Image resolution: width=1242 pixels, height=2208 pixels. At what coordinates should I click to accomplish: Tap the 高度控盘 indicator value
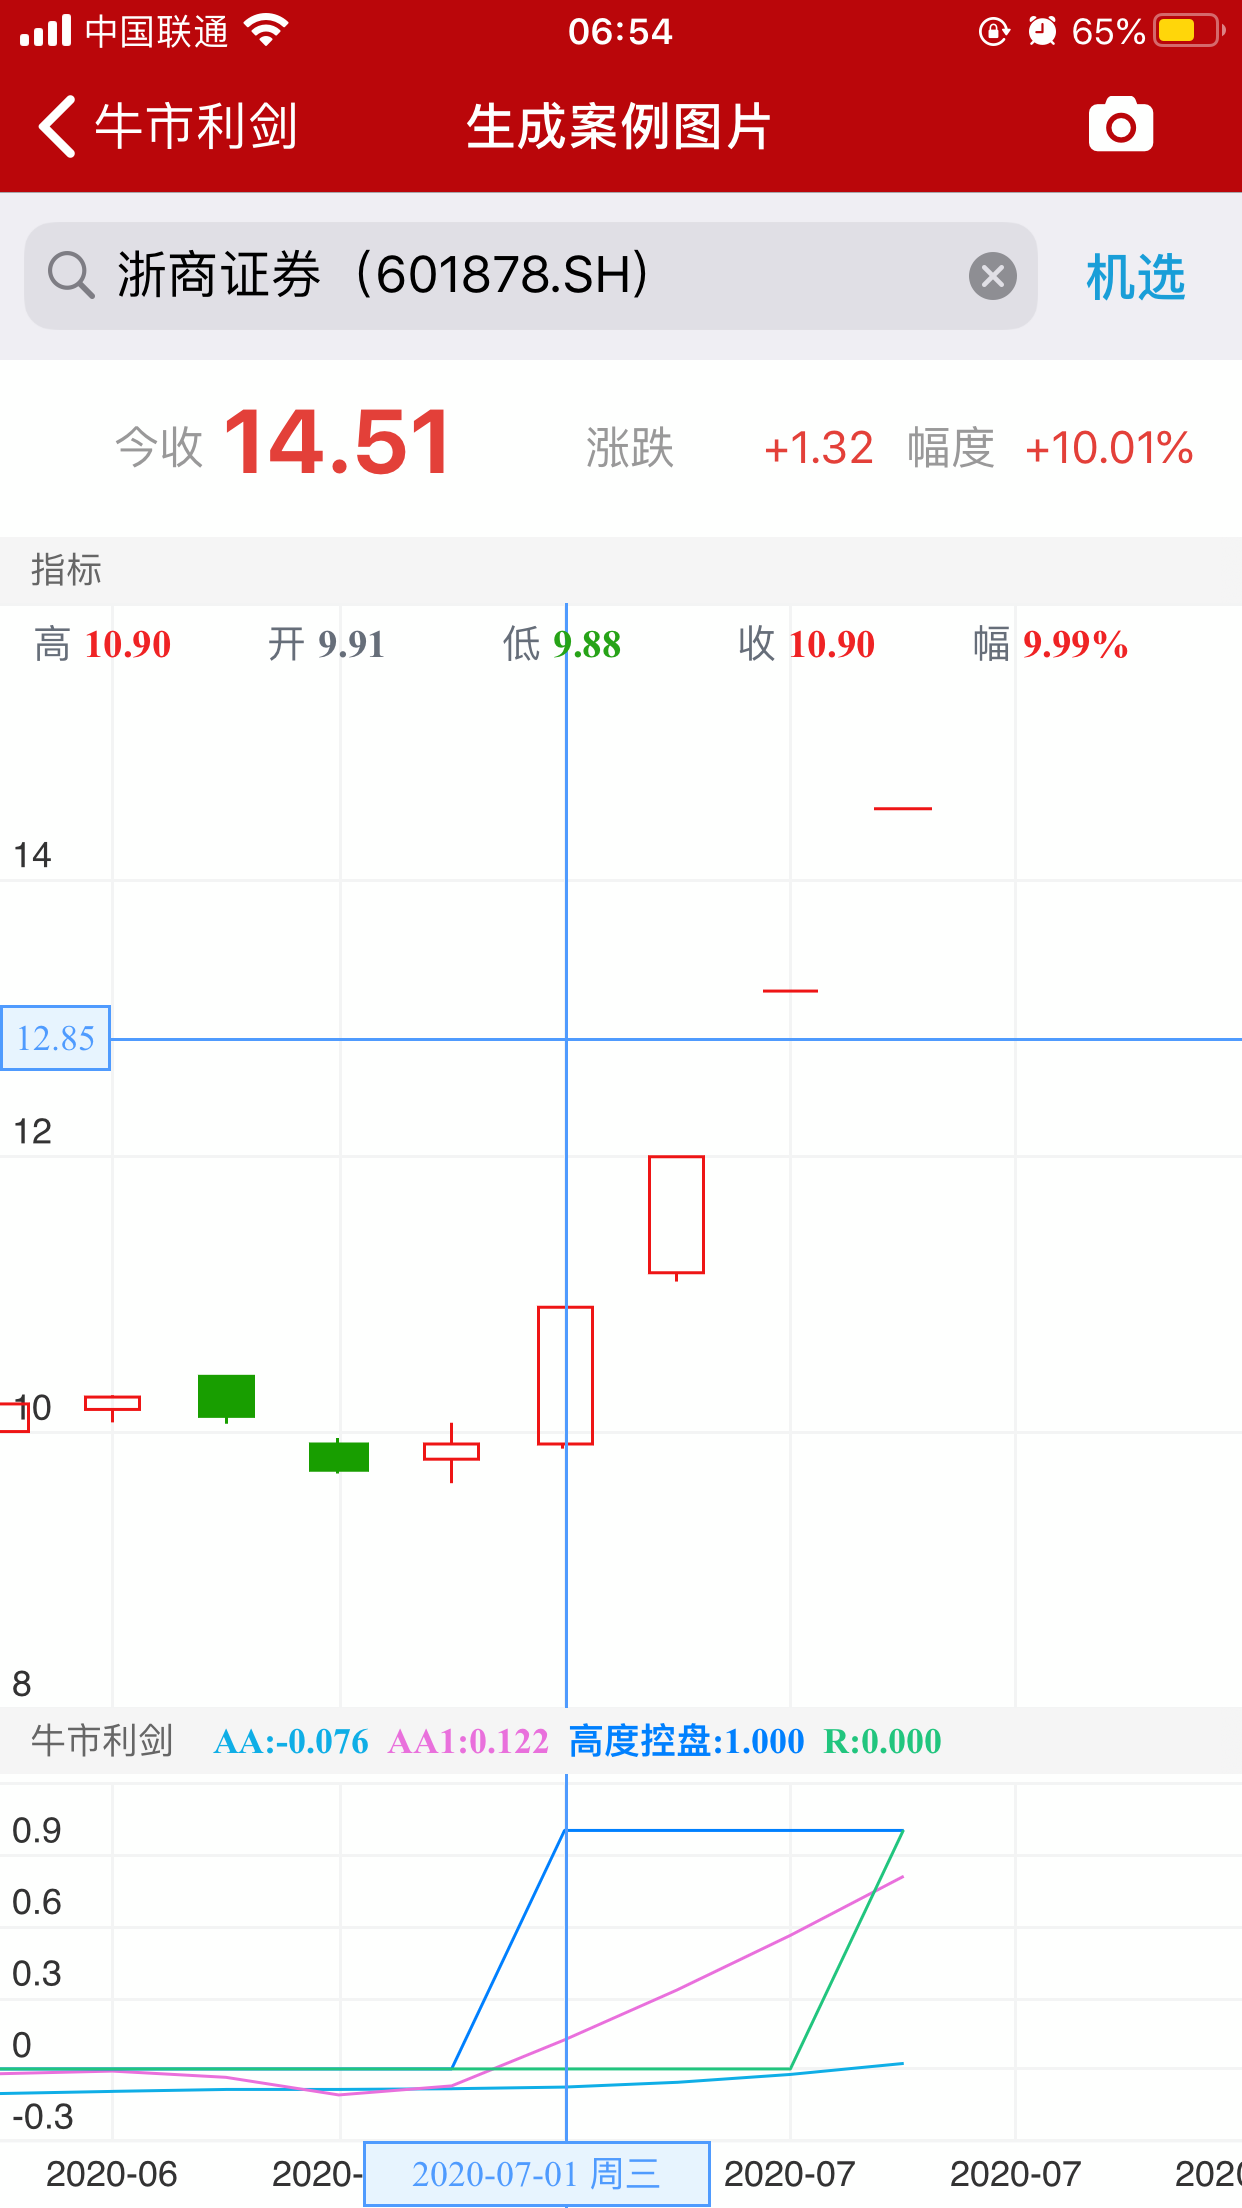pyautogui.click(x=686, y=1741)
